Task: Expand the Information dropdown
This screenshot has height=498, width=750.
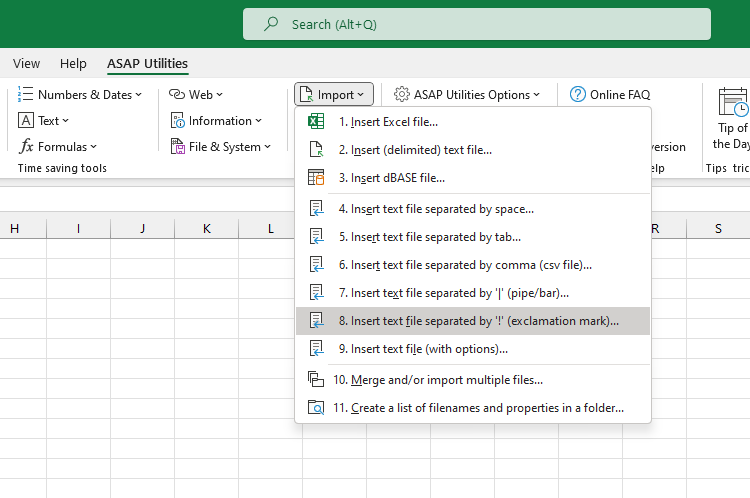Action: pos(259,121)
